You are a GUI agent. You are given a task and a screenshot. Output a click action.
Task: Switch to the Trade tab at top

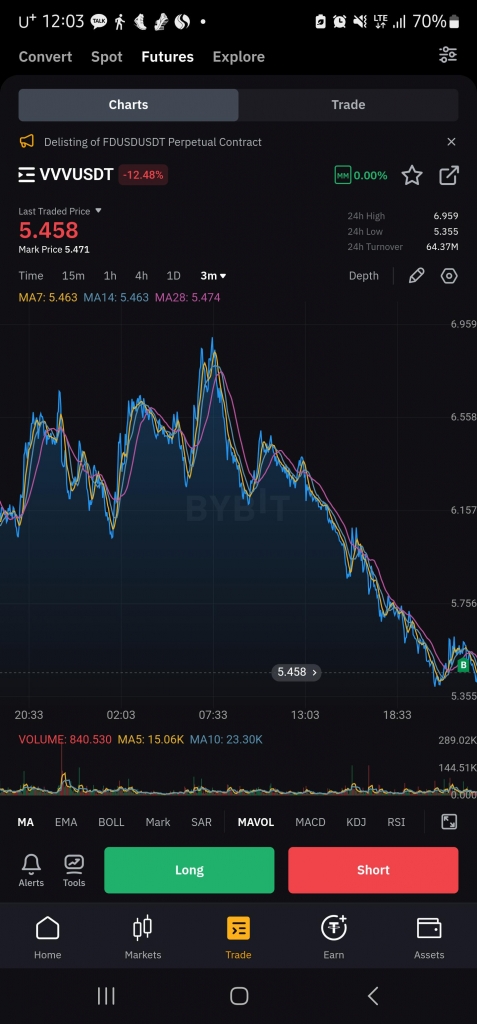(348, 104)
